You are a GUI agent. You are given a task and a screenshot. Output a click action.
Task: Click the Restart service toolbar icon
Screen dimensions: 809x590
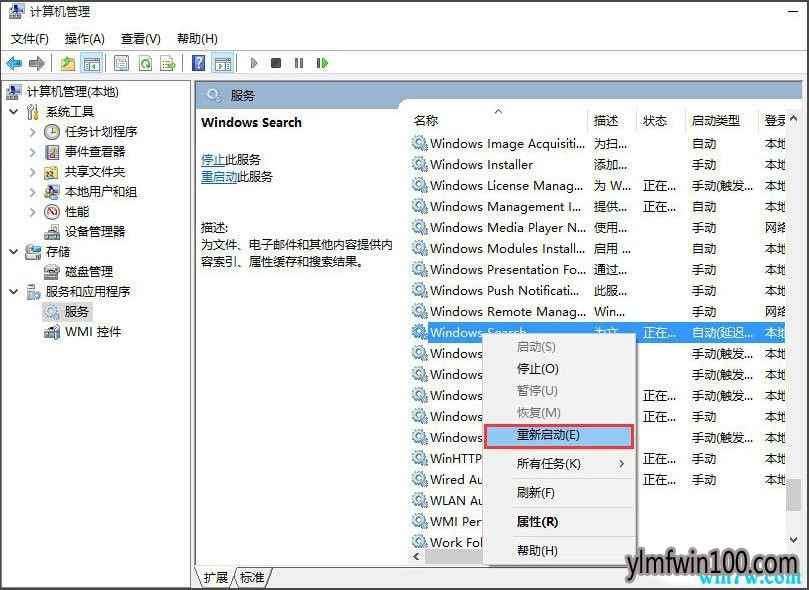click(322, 63)
